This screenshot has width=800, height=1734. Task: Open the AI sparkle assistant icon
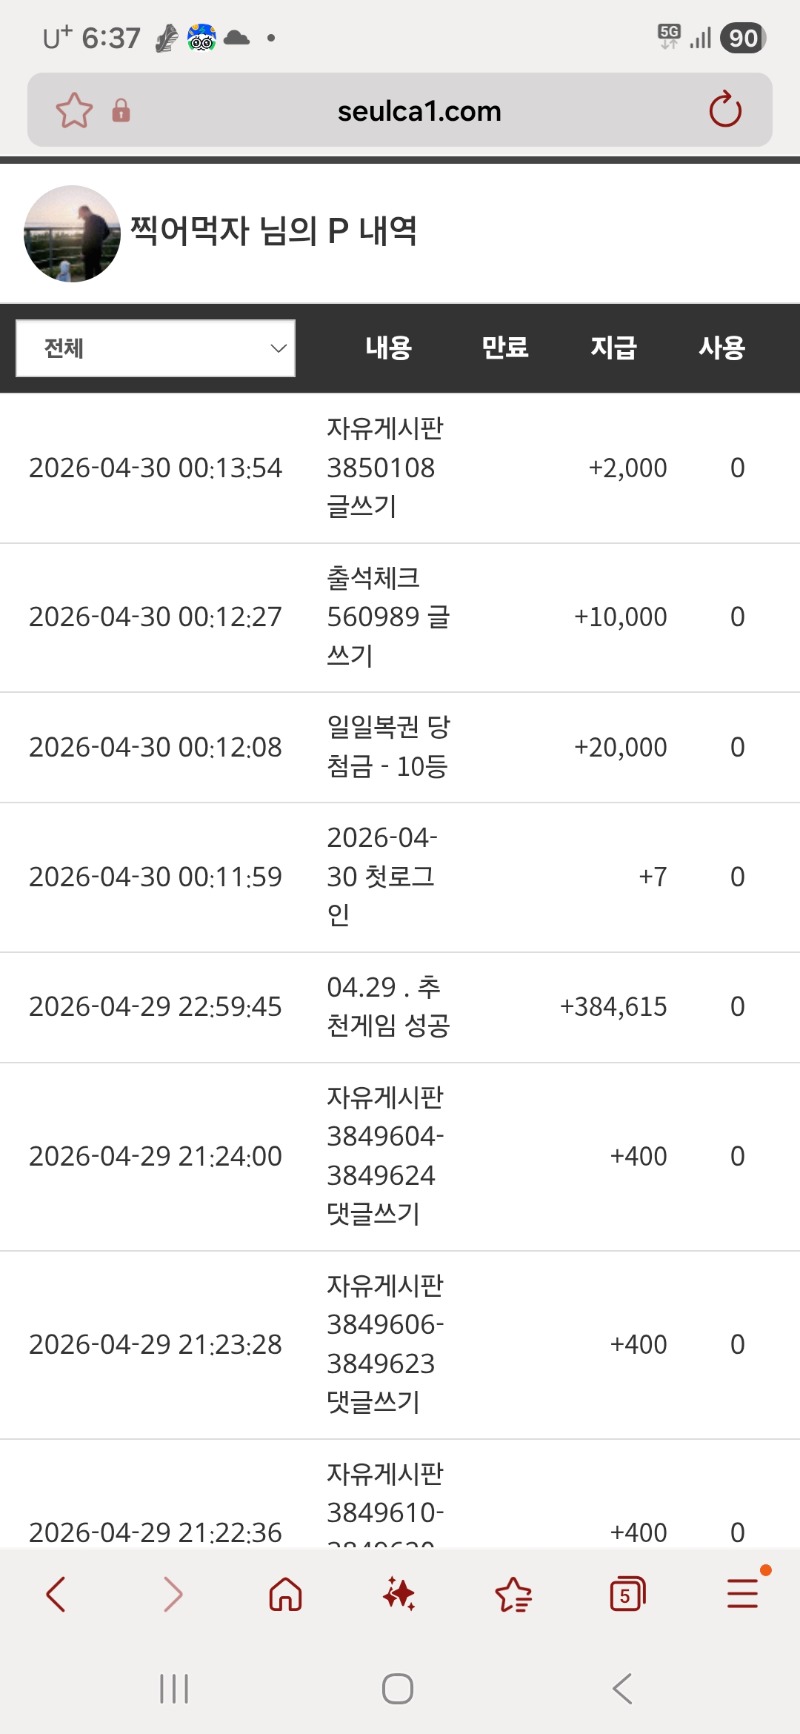[x=399, y=1594]
